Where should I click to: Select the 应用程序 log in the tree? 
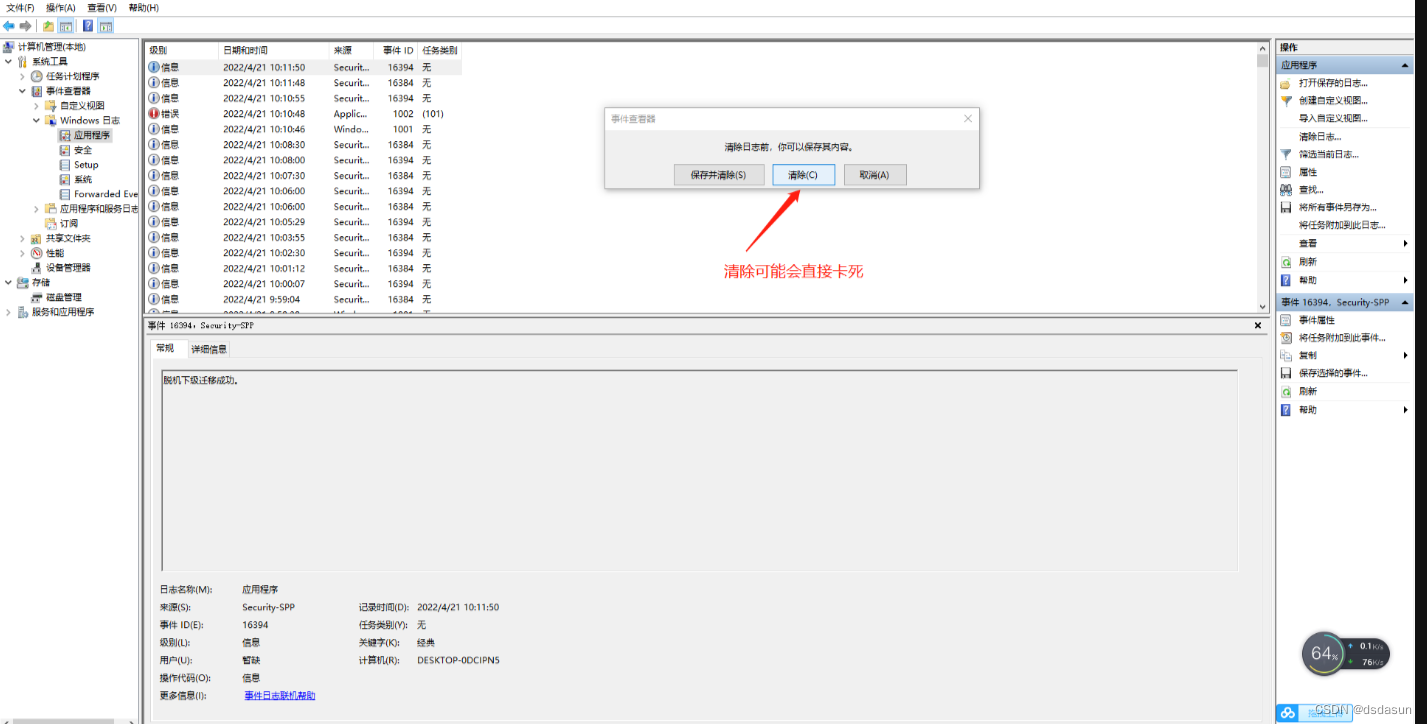coord(92,135)
